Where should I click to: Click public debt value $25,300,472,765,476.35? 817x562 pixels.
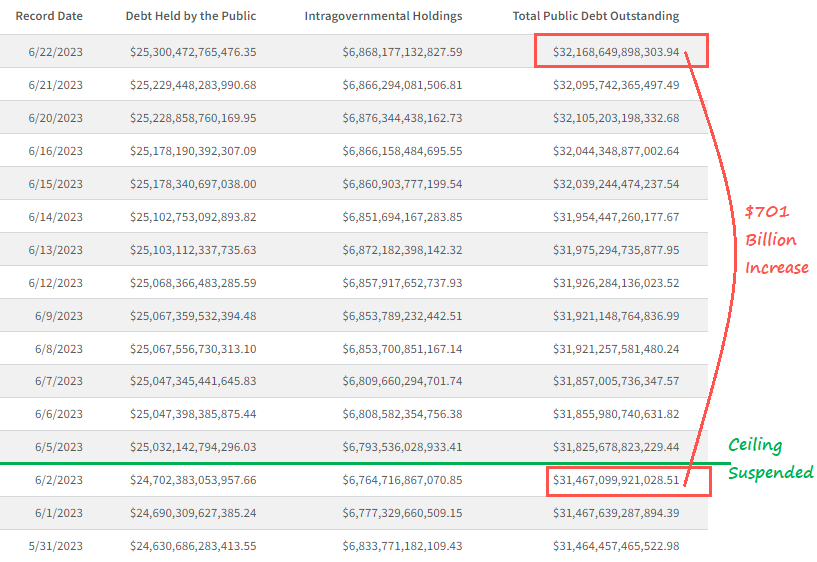point(193,52)
